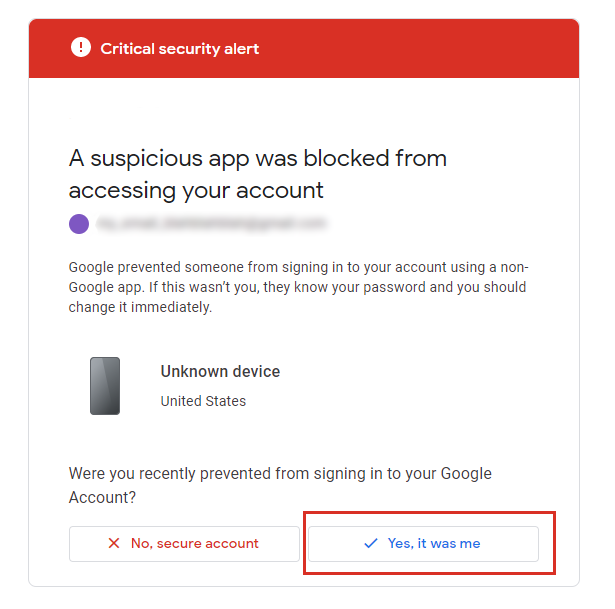Click the "Critical security alert" header title
The height and width of the screenshot is (609, 615).
(180, 48)
